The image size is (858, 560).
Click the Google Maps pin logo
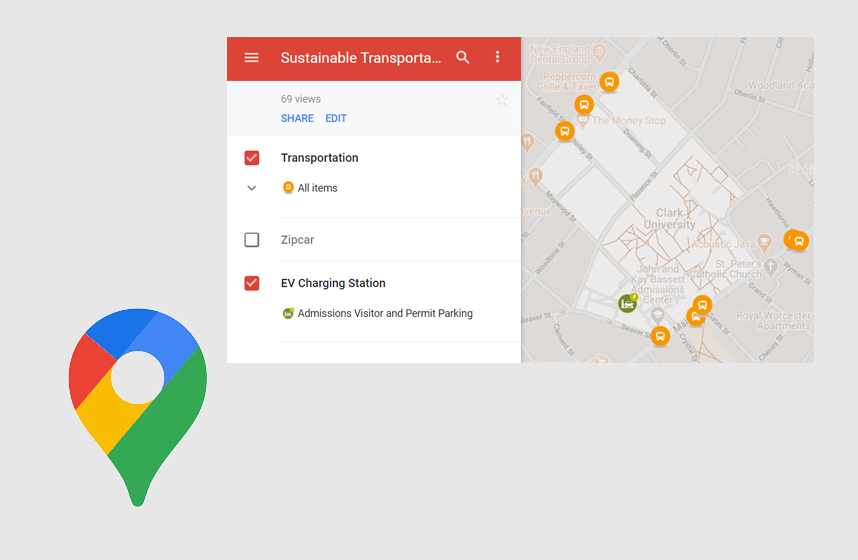(x=138, y=407)
